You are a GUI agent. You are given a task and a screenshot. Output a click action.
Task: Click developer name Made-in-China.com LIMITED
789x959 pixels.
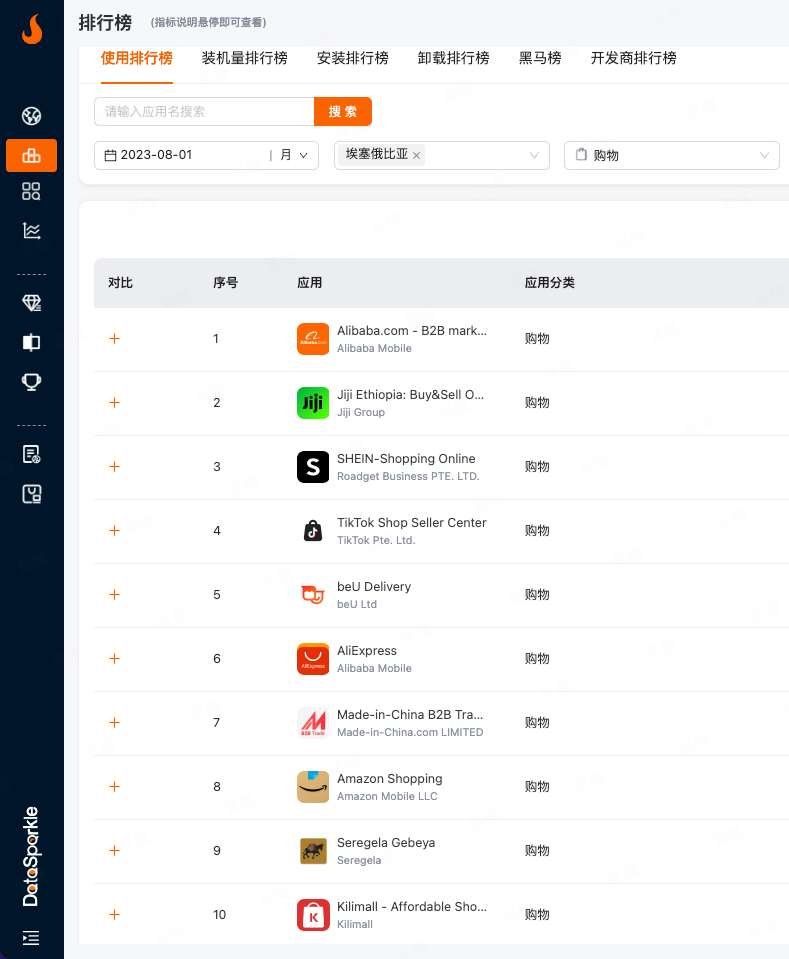(x=410, y=733)
